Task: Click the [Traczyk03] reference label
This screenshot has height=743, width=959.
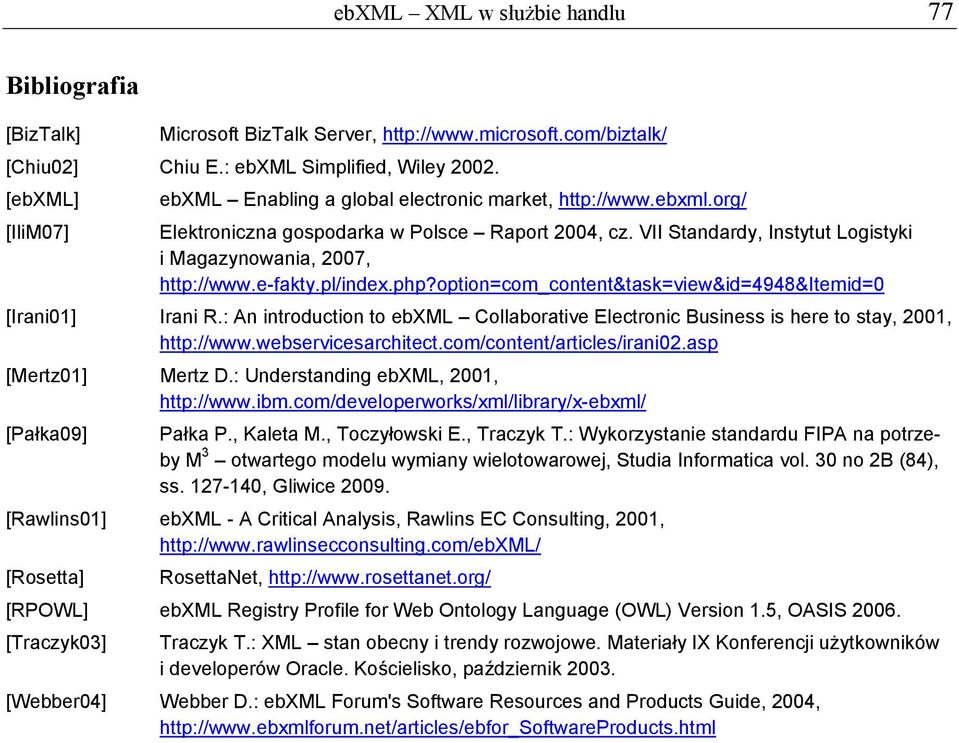Action: pos(56,643)
